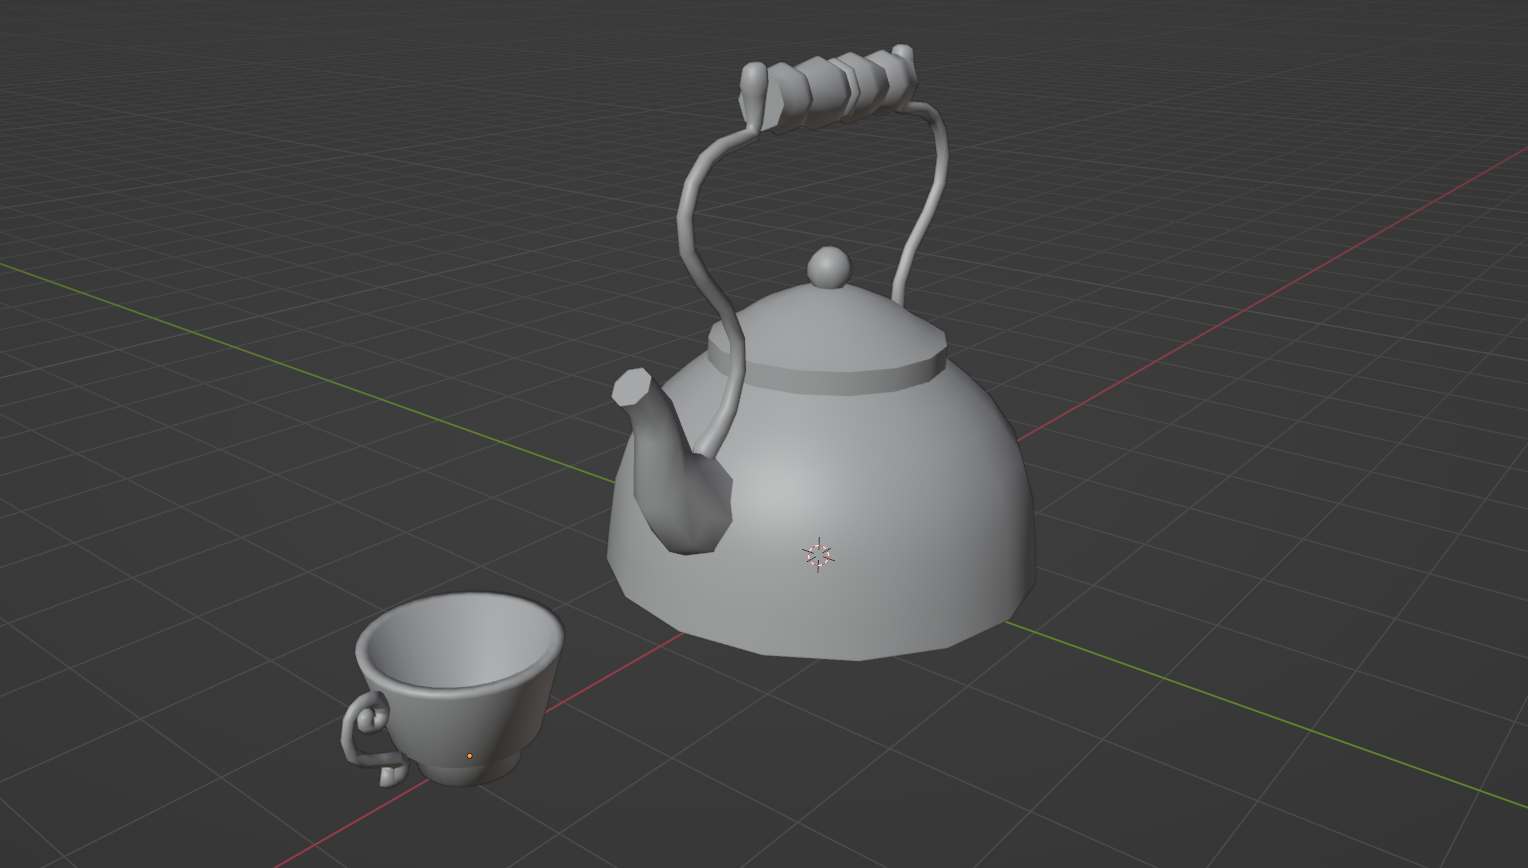Image resolution: width=1528 pixels, height=868 pixels.
Task: Click the round knob on the teapot lid
Action: [x=828, y=268]
